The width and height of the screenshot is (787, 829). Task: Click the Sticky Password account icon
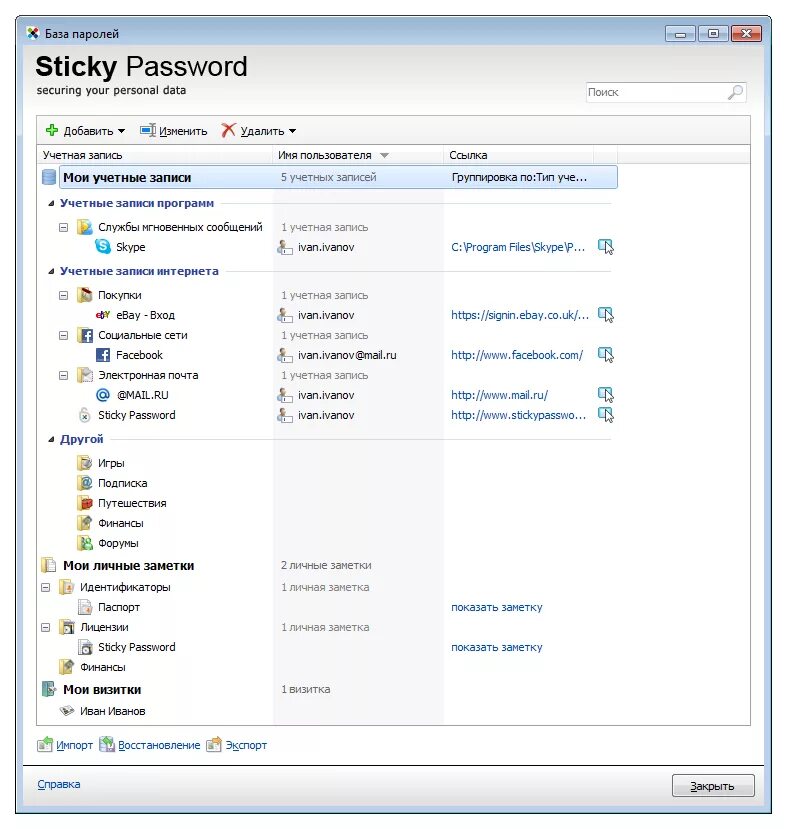coord(85,415)
